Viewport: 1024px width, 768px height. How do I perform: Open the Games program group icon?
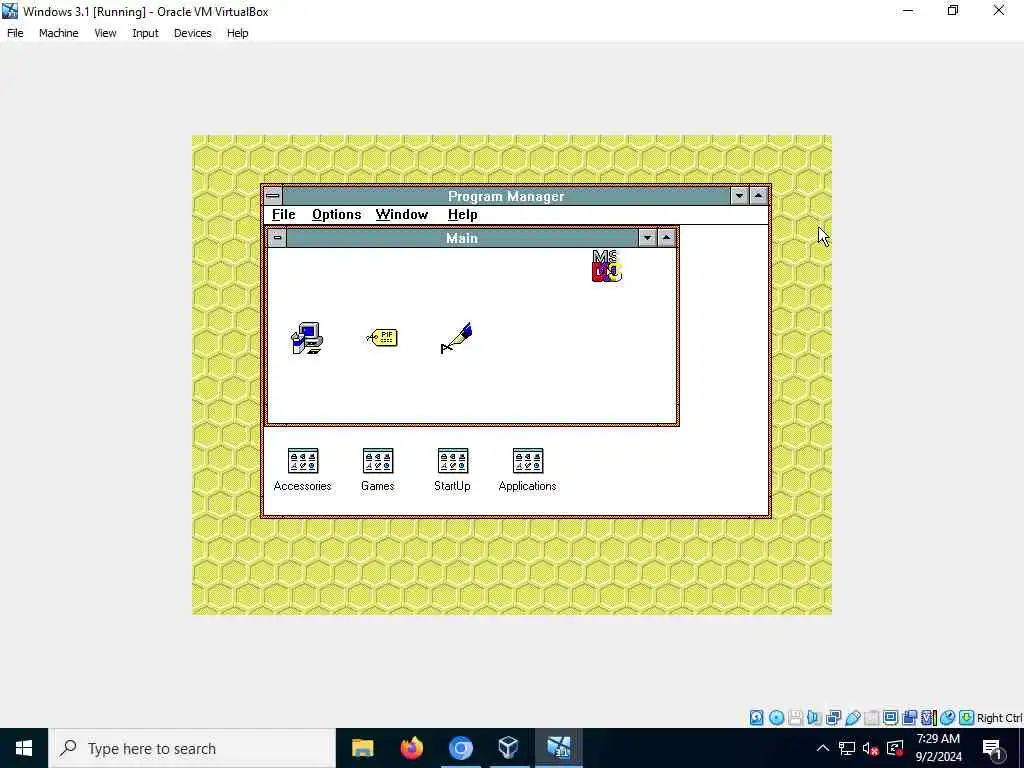tap(377, 470)
